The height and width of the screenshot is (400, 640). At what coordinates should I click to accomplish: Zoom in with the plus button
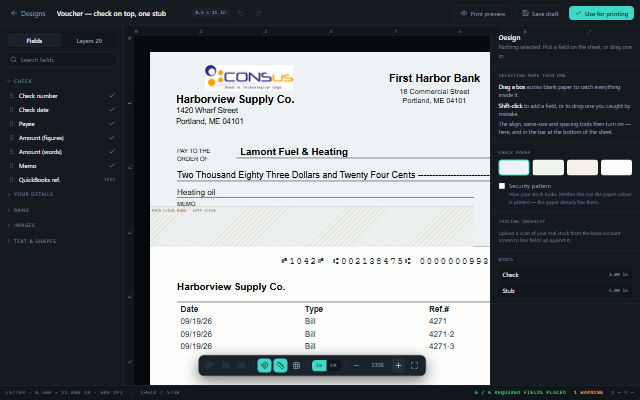[x=398, y=365]
